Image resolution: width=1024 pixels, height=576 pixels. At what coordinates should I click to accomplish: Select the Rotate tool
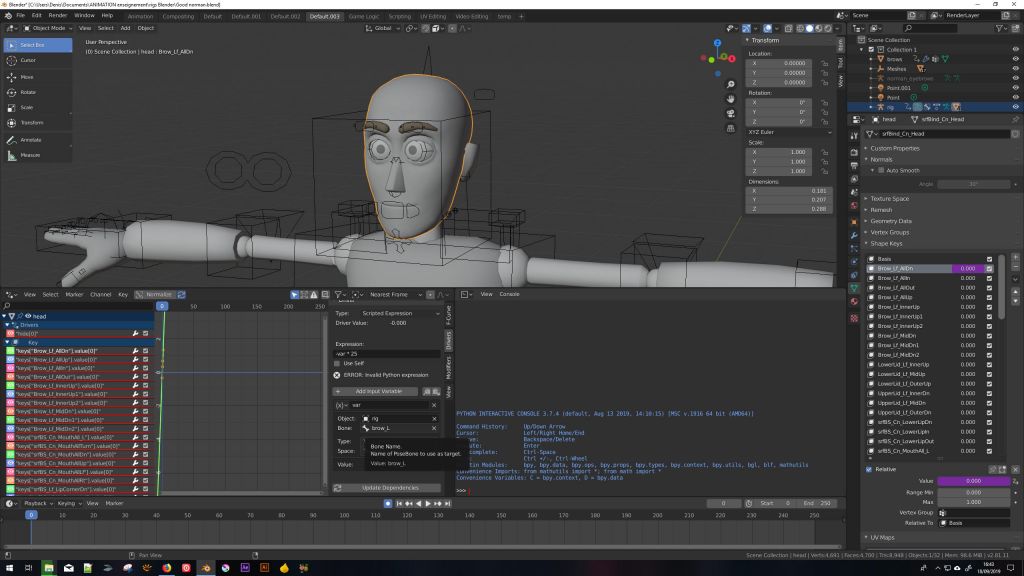38,92
